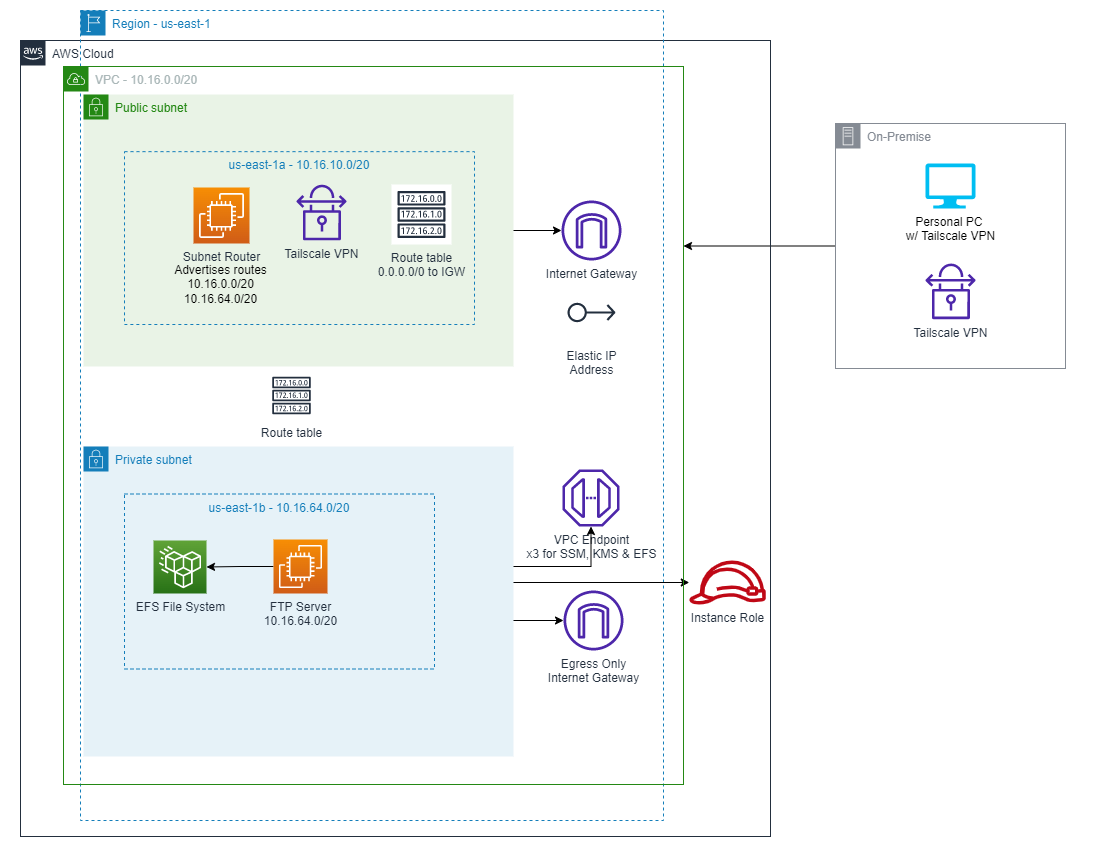The width and height of the screenshot is (1100, 850).
Task: Expand the us-east-1a availability zone box
Action: click(x=298, y=164)
